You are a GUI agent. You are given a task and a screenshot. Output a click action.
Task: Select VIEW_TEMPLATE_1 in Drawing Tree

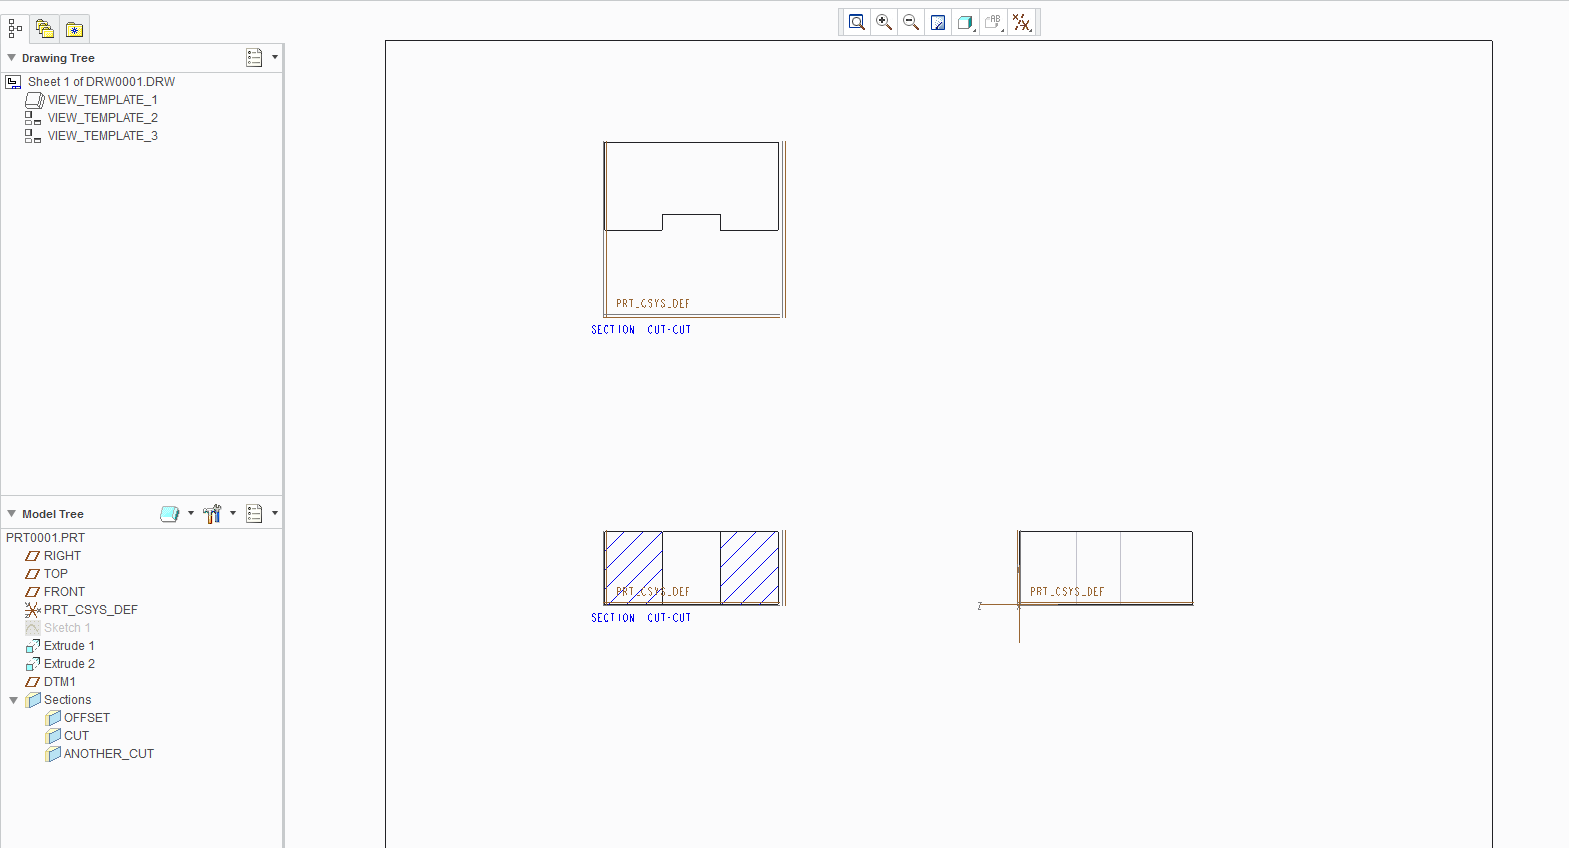point(103,100)
